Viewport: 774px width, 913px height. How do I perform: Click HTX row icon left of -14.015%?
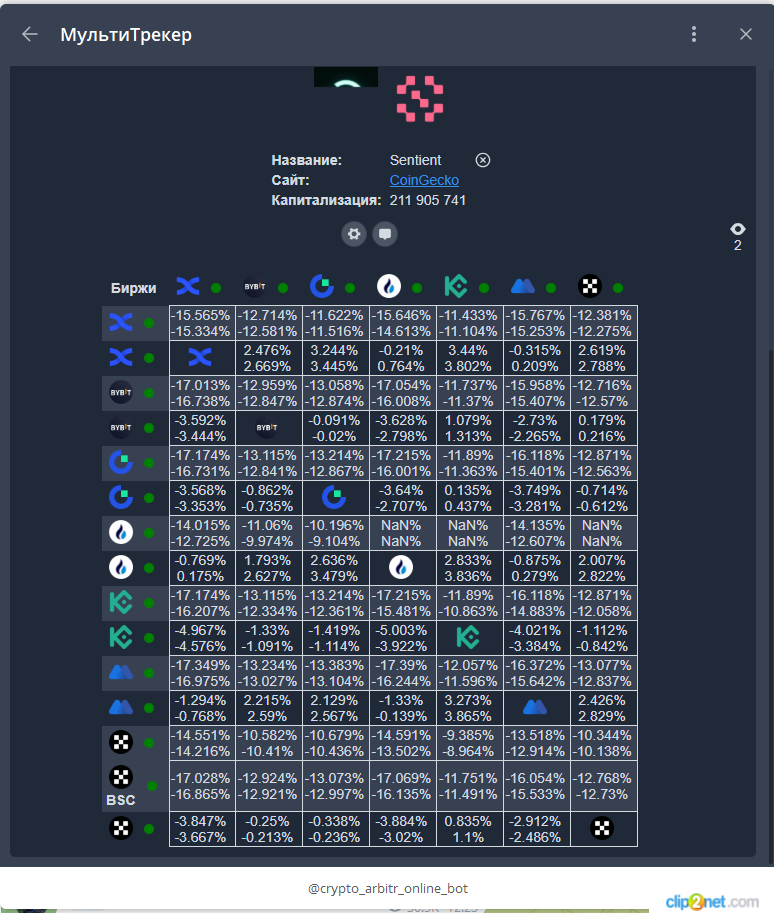pyautogui.click(x=121, y=532)
